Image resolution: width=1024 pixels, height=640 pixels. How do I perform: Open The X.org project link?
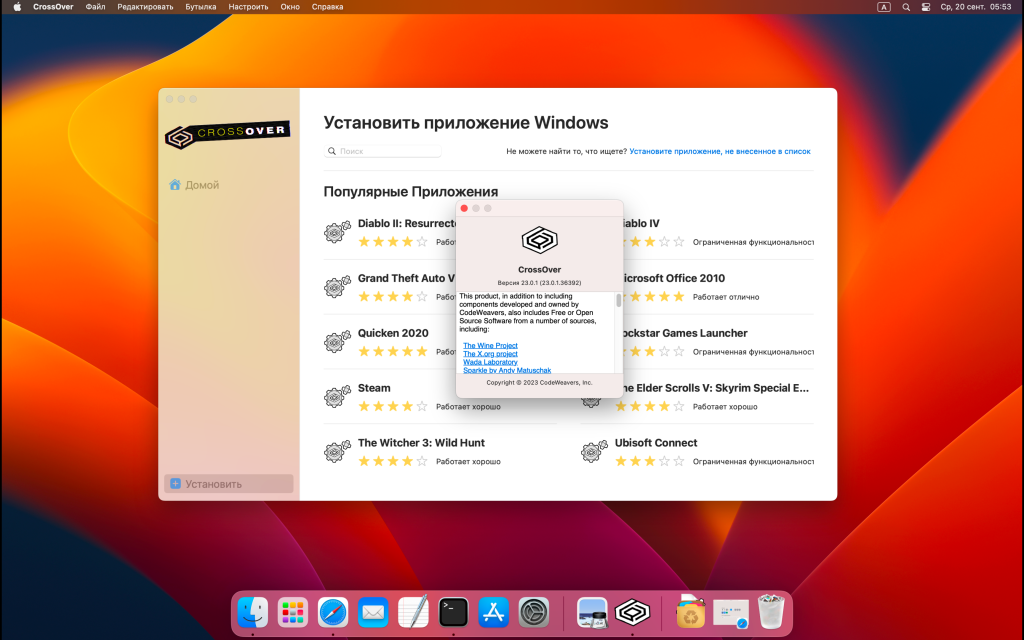pos(490,354)
